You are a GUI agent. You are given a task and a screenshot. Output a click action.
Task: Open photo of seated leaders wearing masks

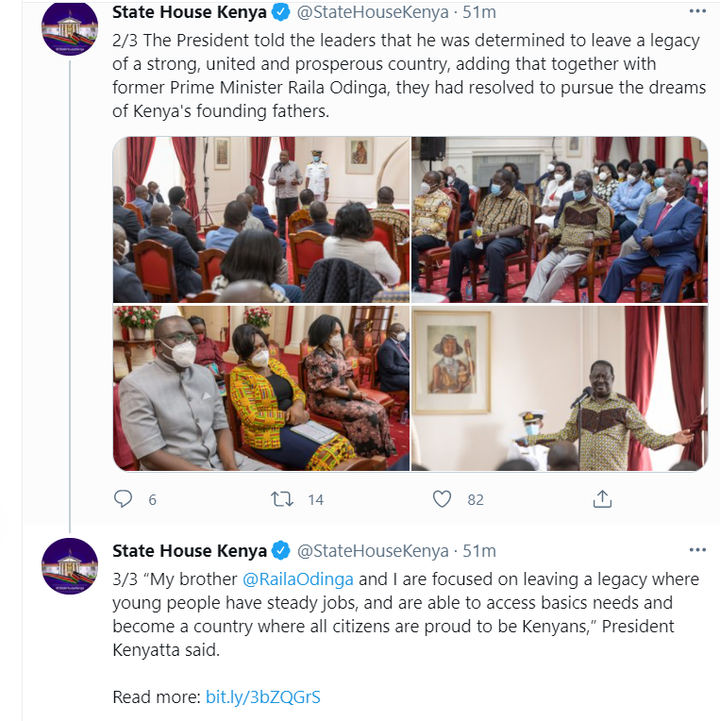pos(559,219)
